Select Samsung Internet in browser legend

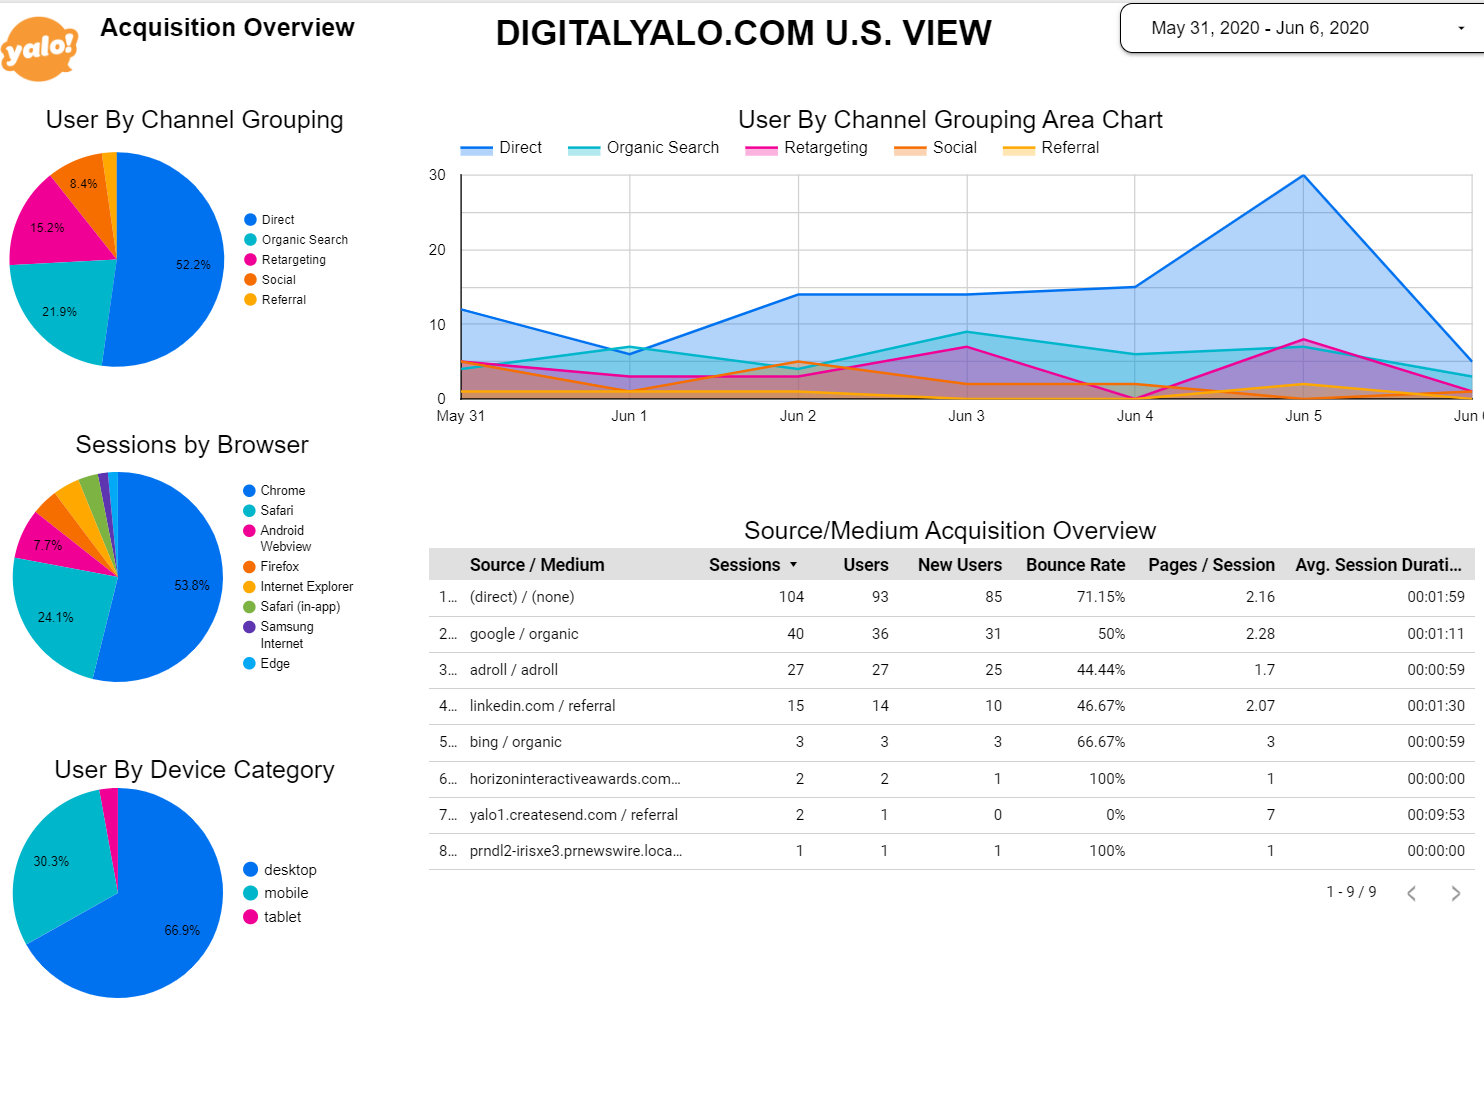click(x=279, y=635)
